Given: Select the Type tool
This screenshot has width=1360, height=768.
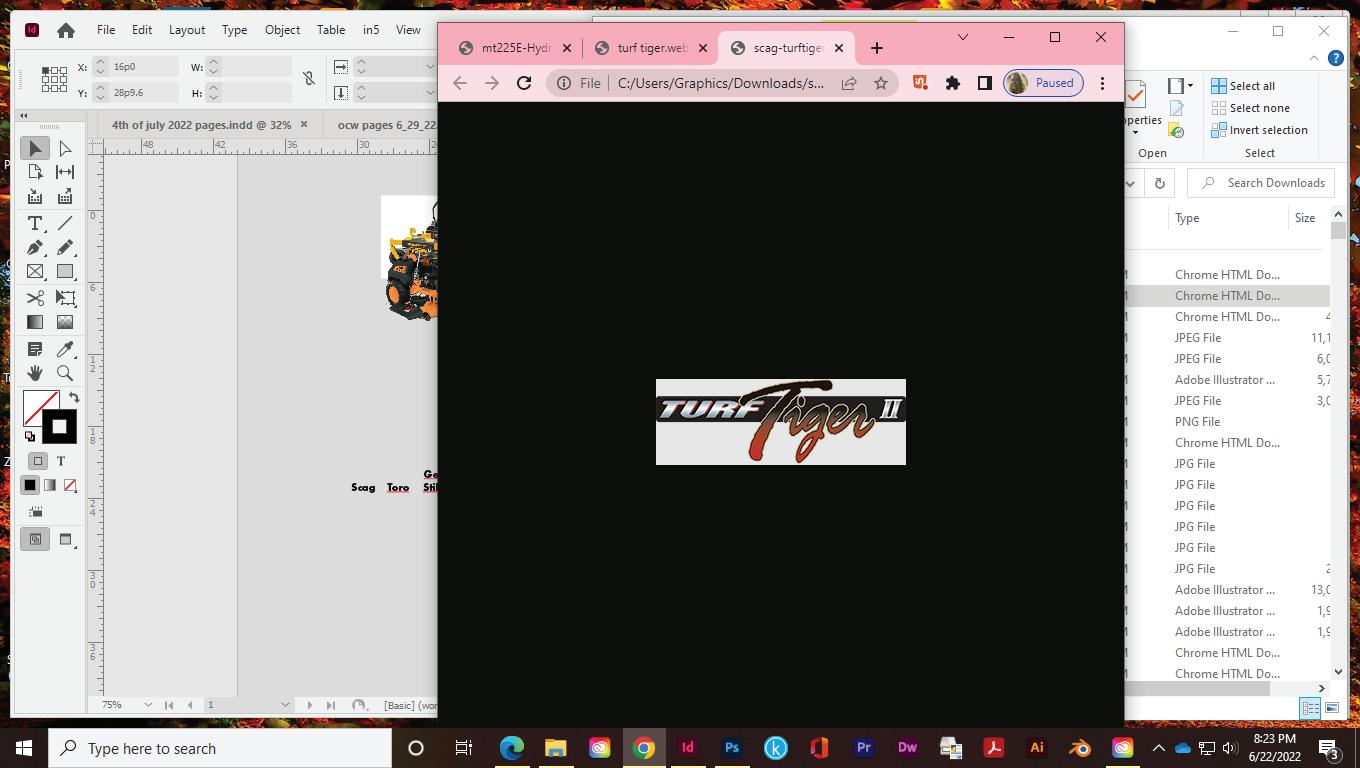Looking at the screenshot, I should tap(35, 223).
